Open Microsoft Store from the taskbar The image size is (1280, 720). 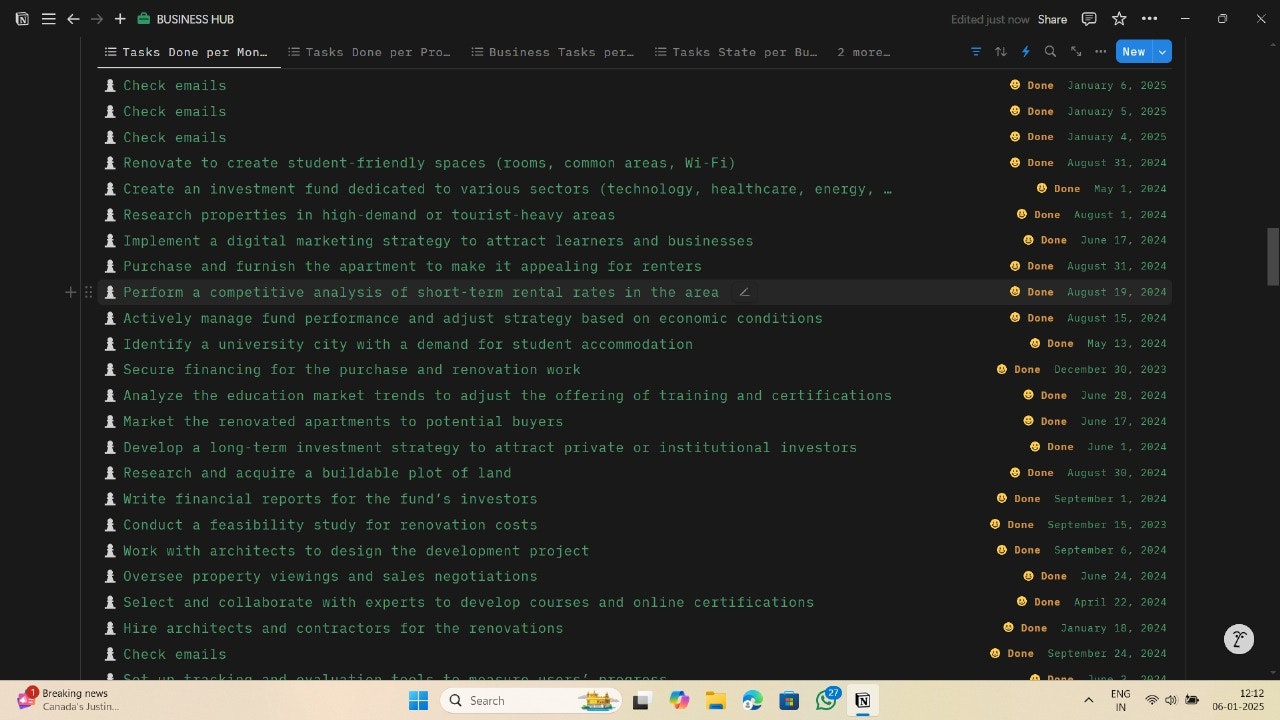[x=789, y=700]
